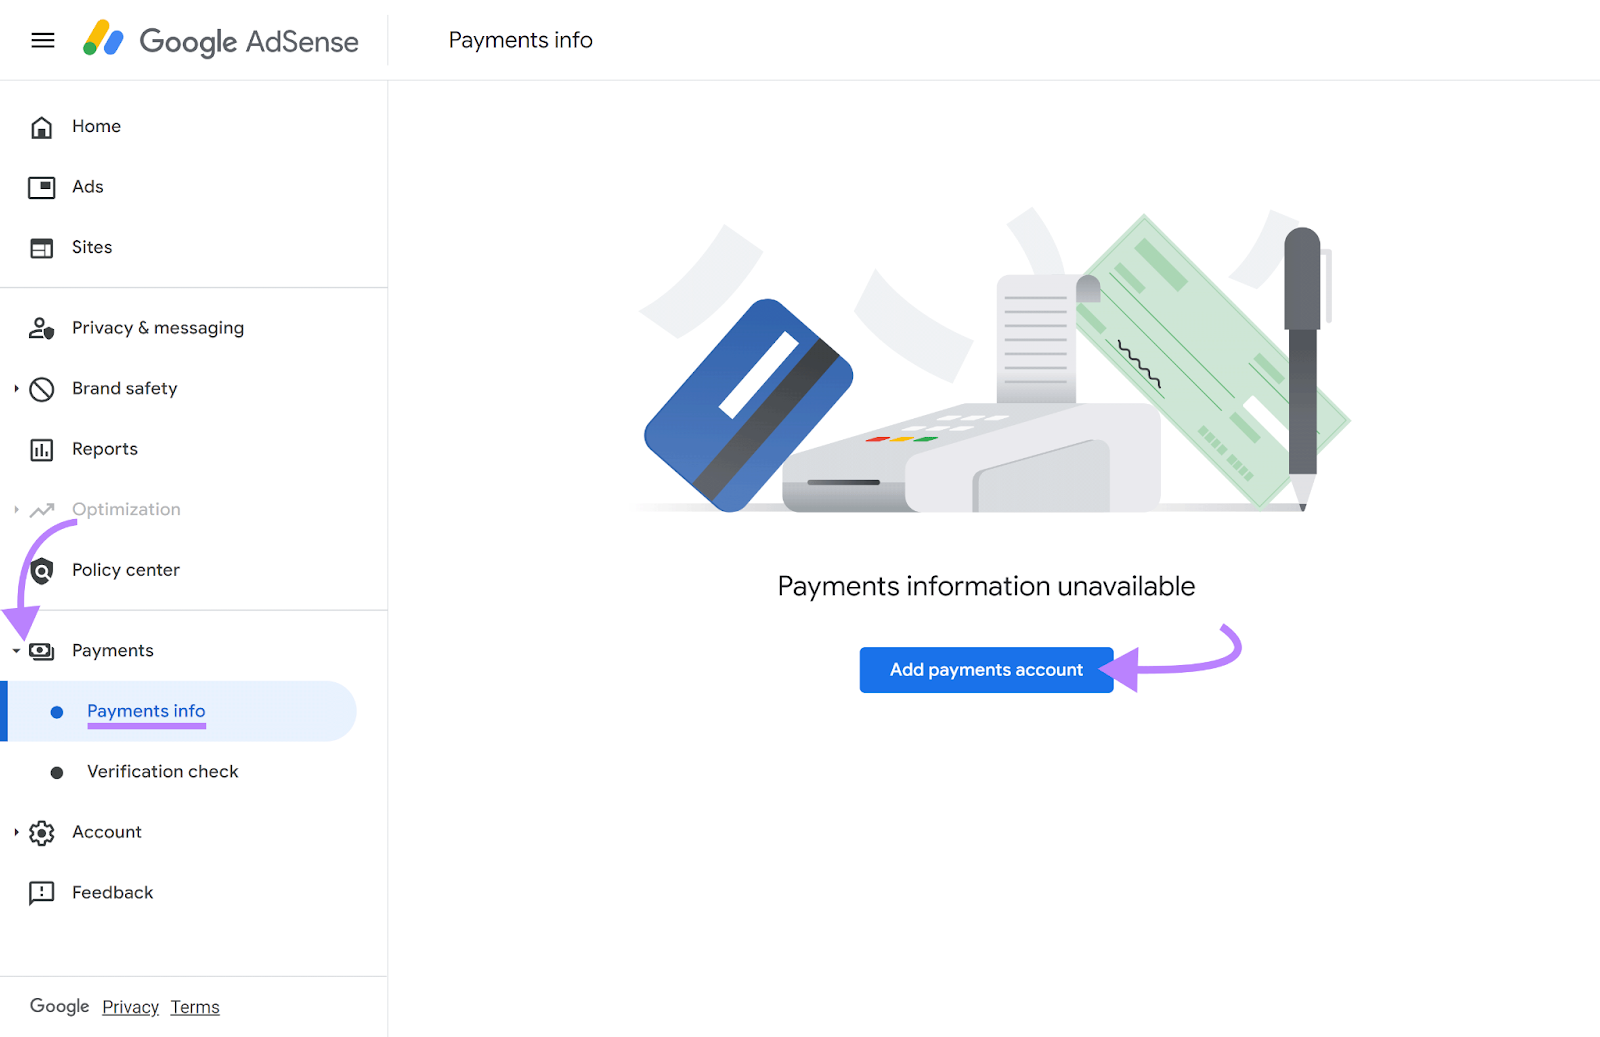Open Verification check
Screen dimensions: 1600x1037
coord(163,771)
